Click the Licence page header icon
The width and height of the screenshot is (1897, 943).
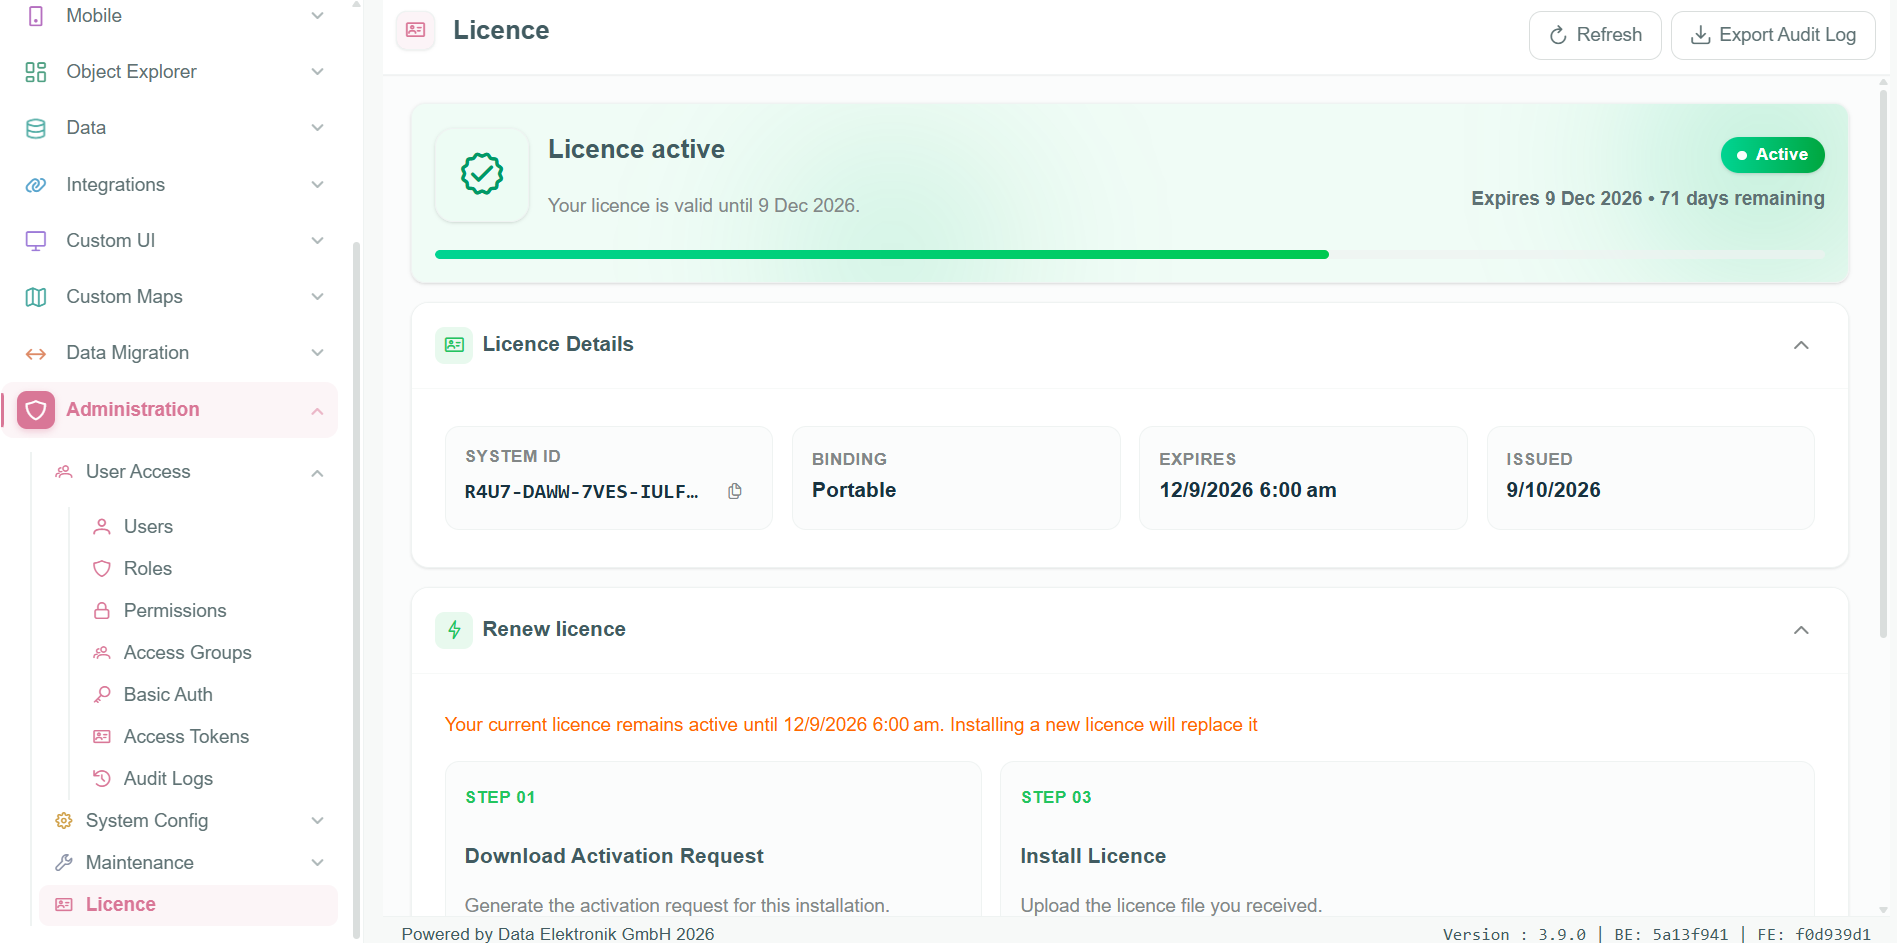click(416, 30)
